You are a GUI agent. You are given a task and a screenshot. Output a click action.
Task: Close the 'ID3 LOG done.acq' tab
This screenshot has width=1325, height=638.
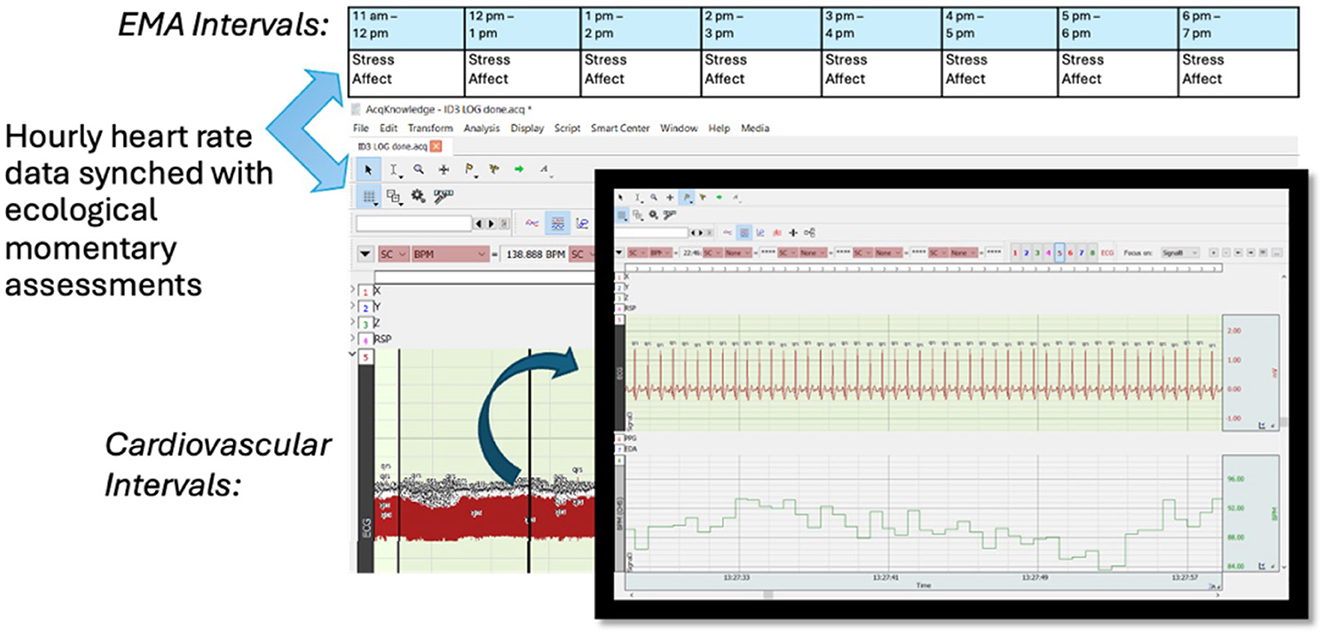436,147
